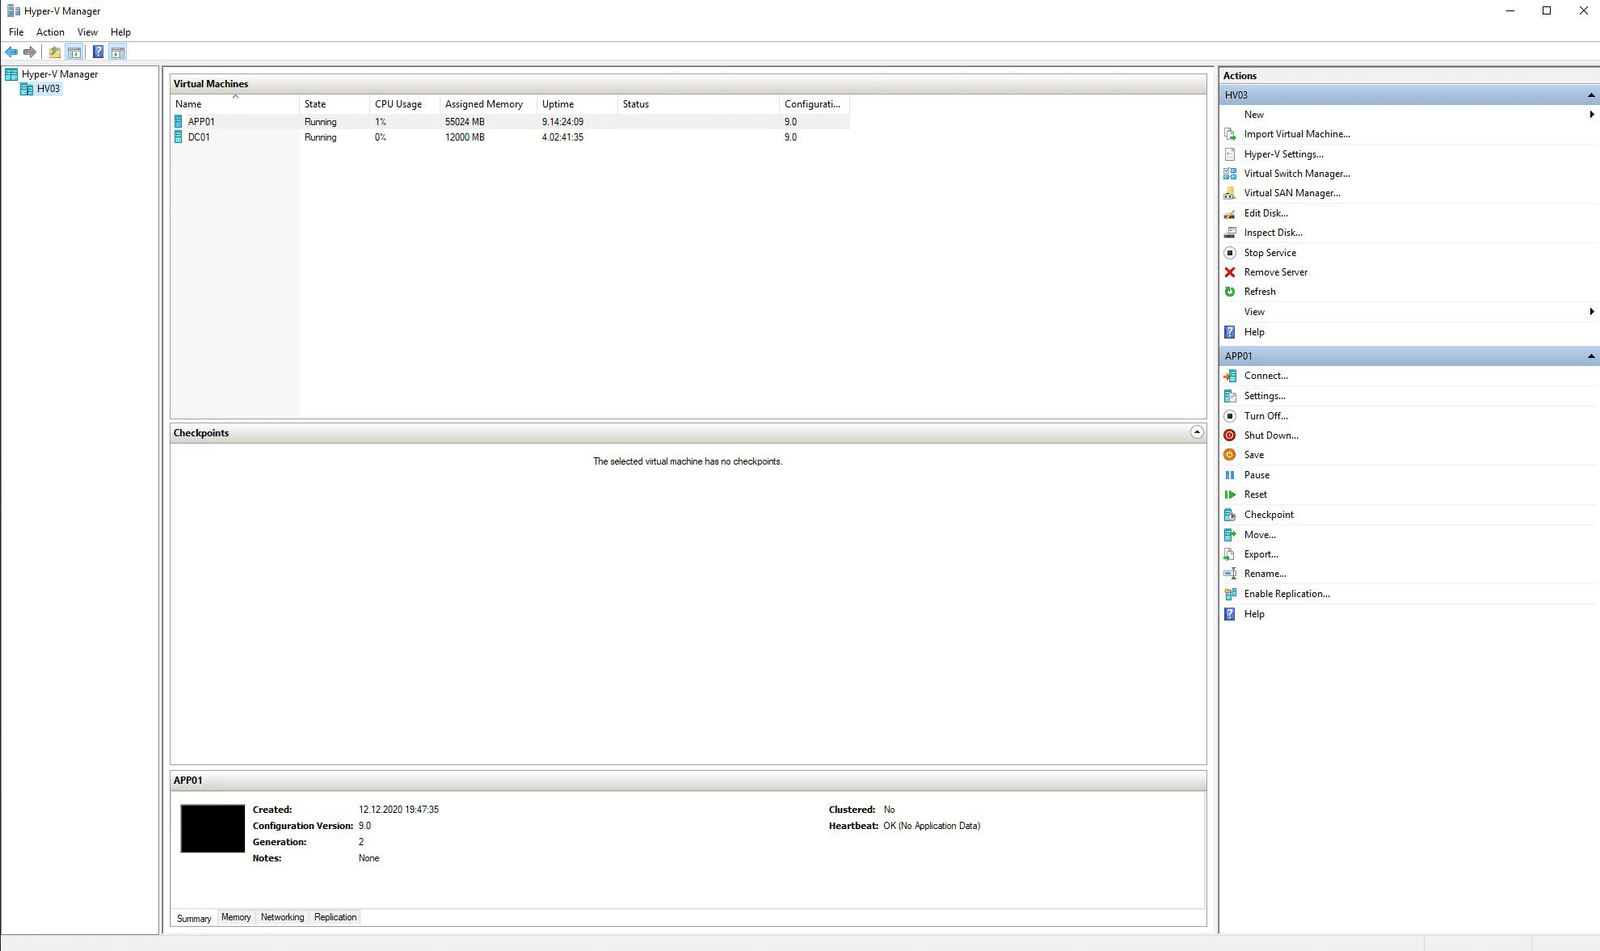1600x951 pixels.
Task: Sort by Configuration Version column header
Action: (814, 104)
